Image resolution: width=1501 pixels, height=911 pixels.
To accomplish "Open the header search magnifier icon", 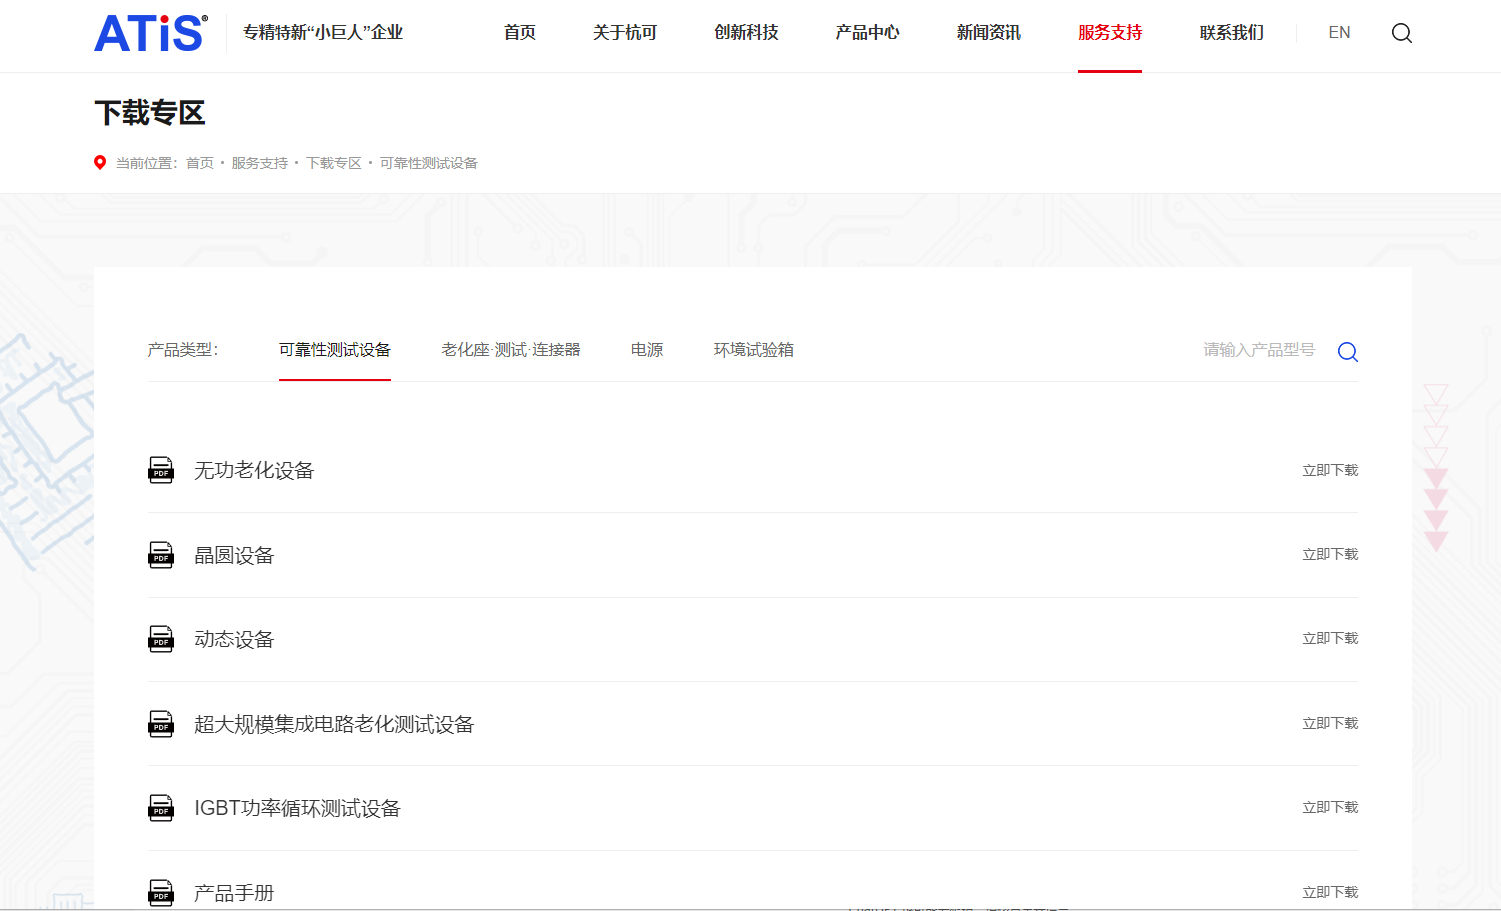I will 1402,33.
